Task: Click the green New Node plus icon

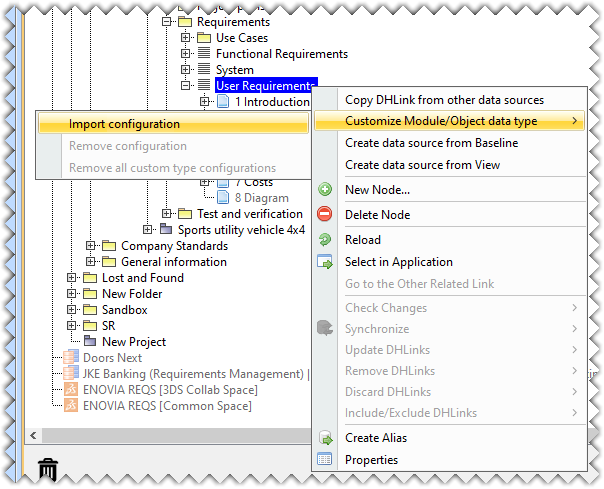Action: (325, 189)
